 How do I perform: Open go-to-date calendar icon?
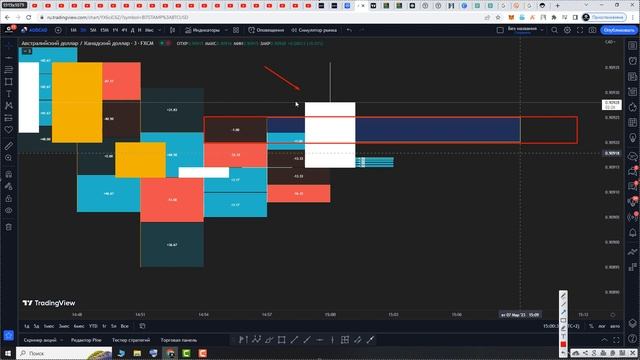[x=142, y=326]
